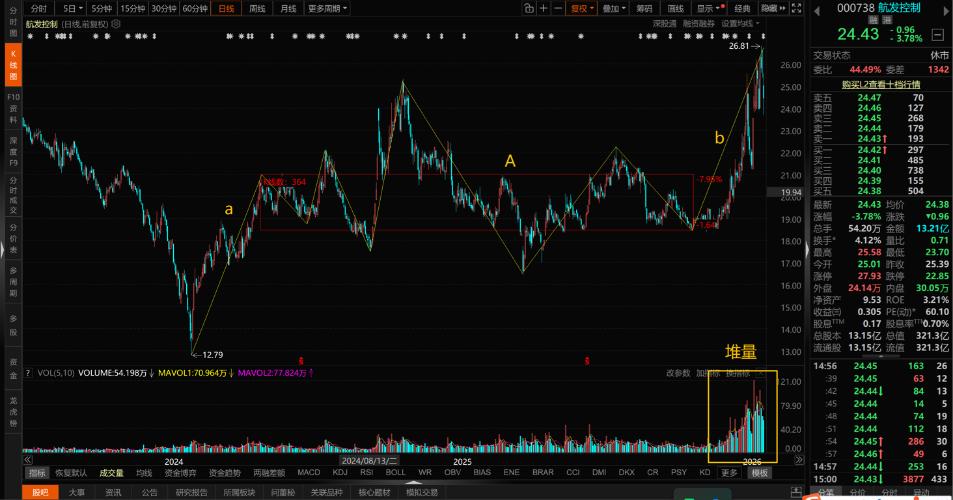This screenshot has height=500, width=953.
Task: Toggle 指标 indicator bar button
Action: [37, 473]
